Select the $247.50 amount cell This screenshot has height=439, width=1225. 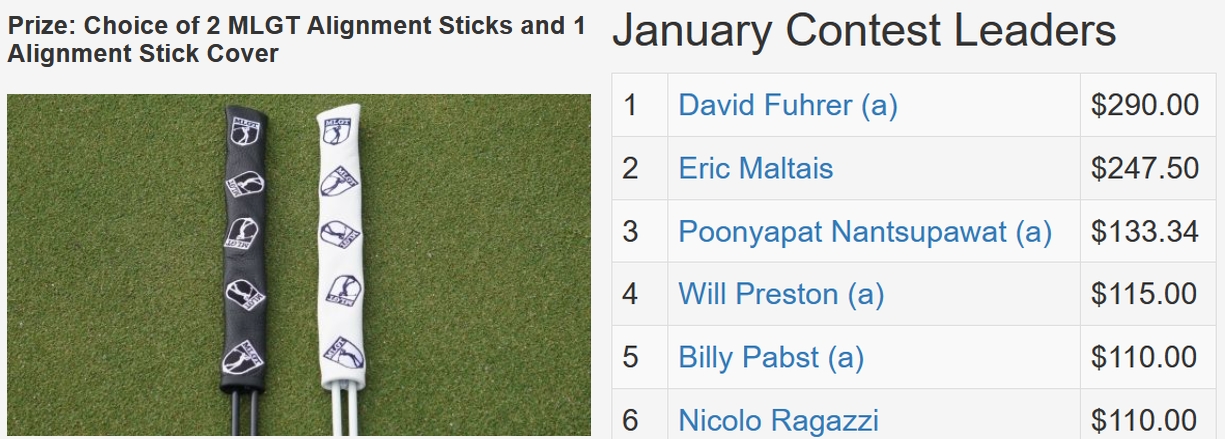[x=1145, y=168]
